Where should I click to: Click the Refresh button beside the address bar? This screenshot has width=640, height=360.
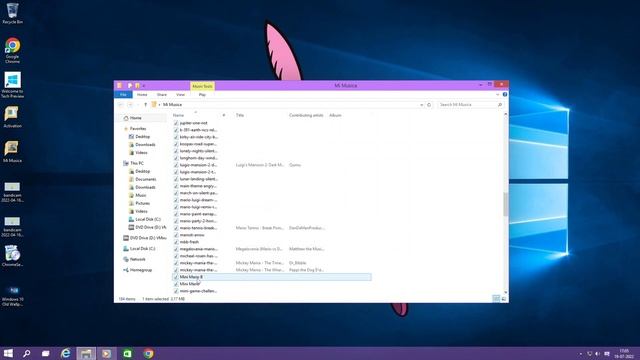tap(429, 105)
